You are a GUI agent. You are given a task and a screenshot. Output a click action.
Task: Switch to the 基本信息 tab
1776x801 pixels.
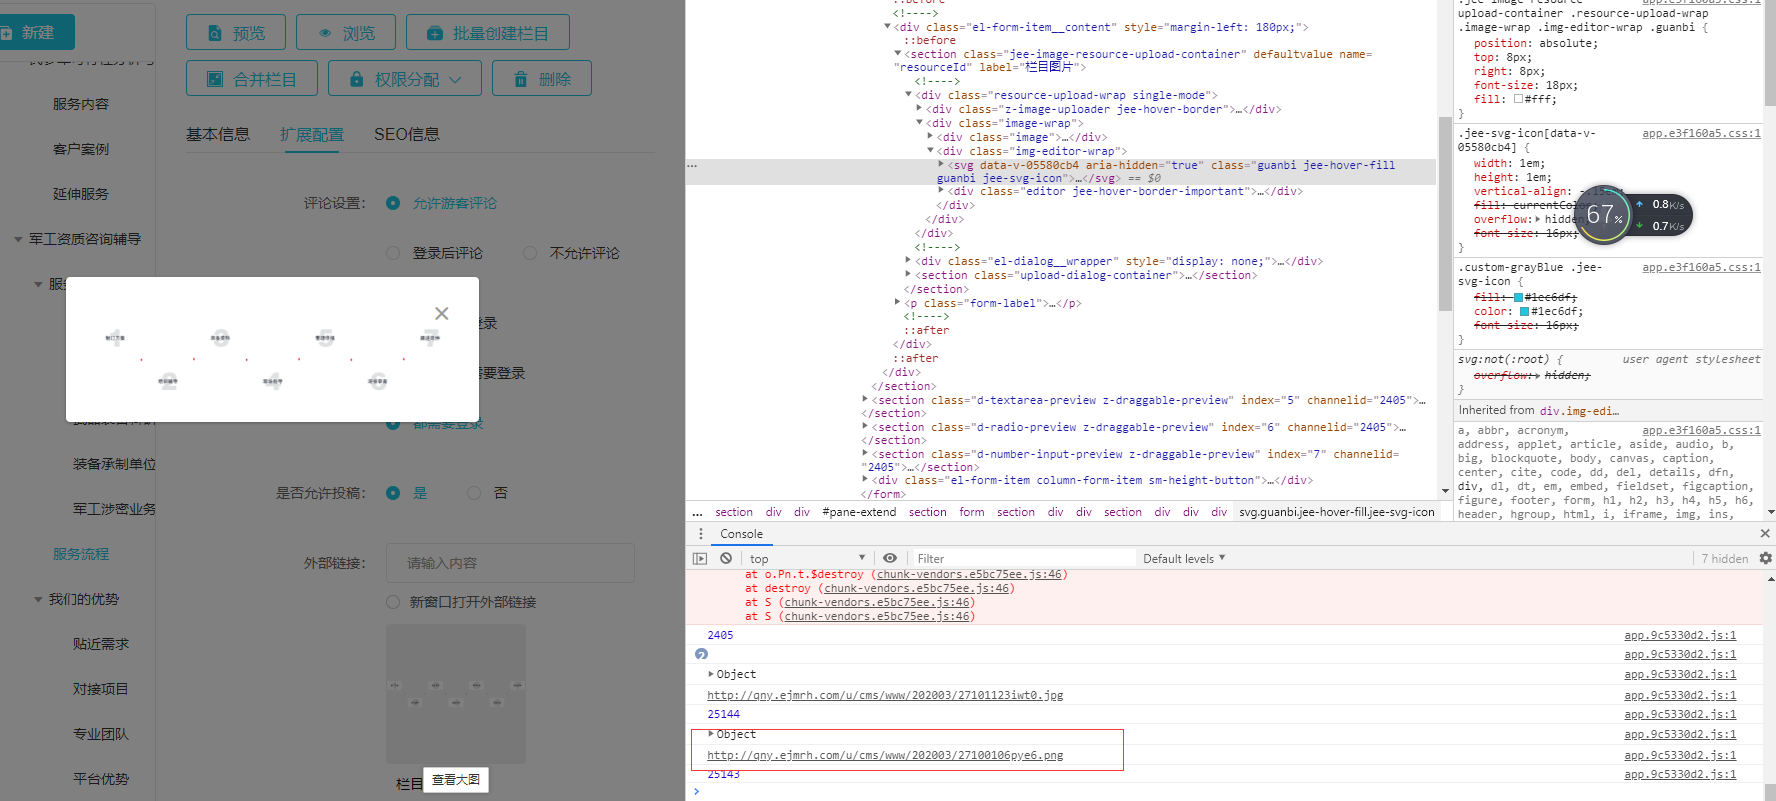pyautogui.click(x=218, y=135)
